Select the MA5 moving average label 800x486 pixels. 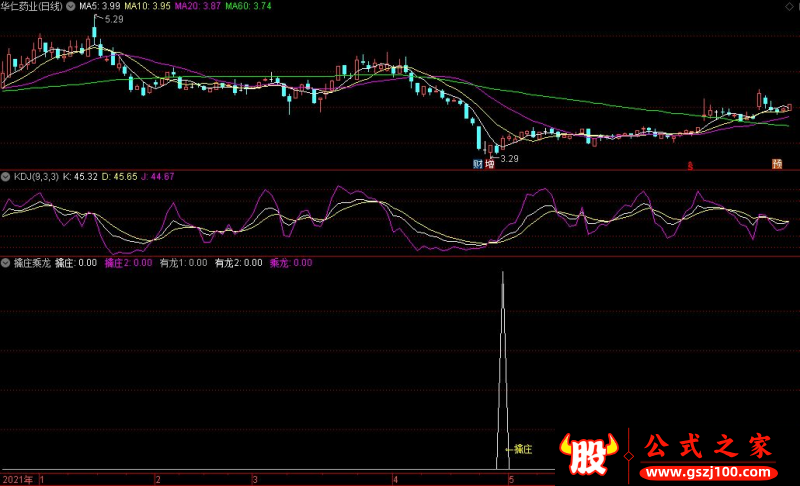(x=99, y=6)
